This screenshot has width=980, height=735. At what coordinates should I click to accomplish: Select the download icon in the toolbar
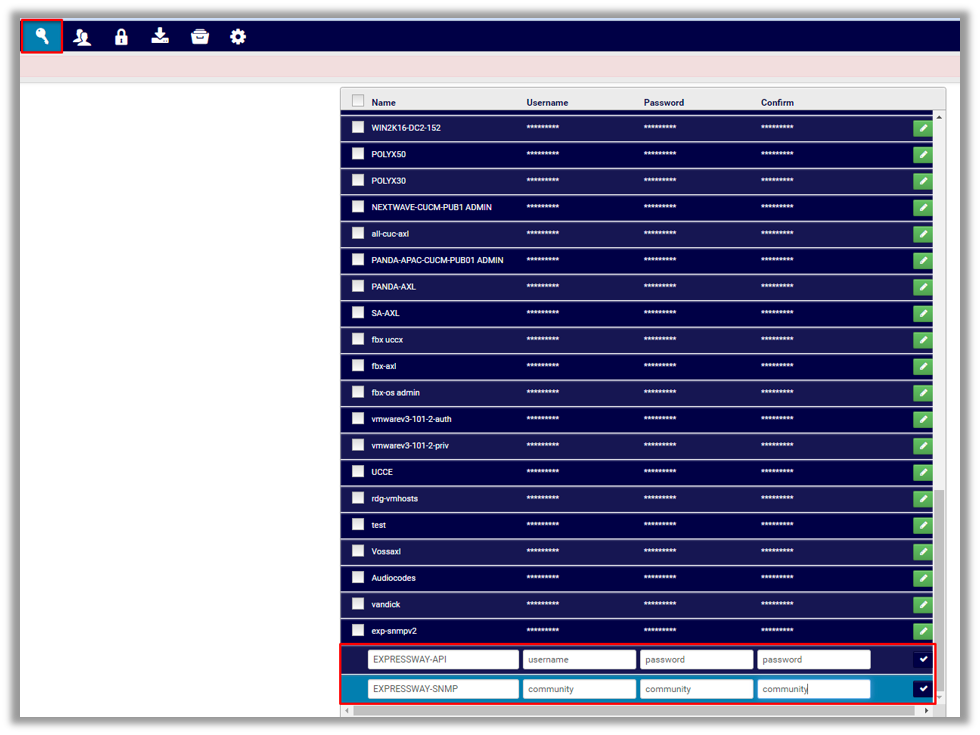(x=160, y=36)
